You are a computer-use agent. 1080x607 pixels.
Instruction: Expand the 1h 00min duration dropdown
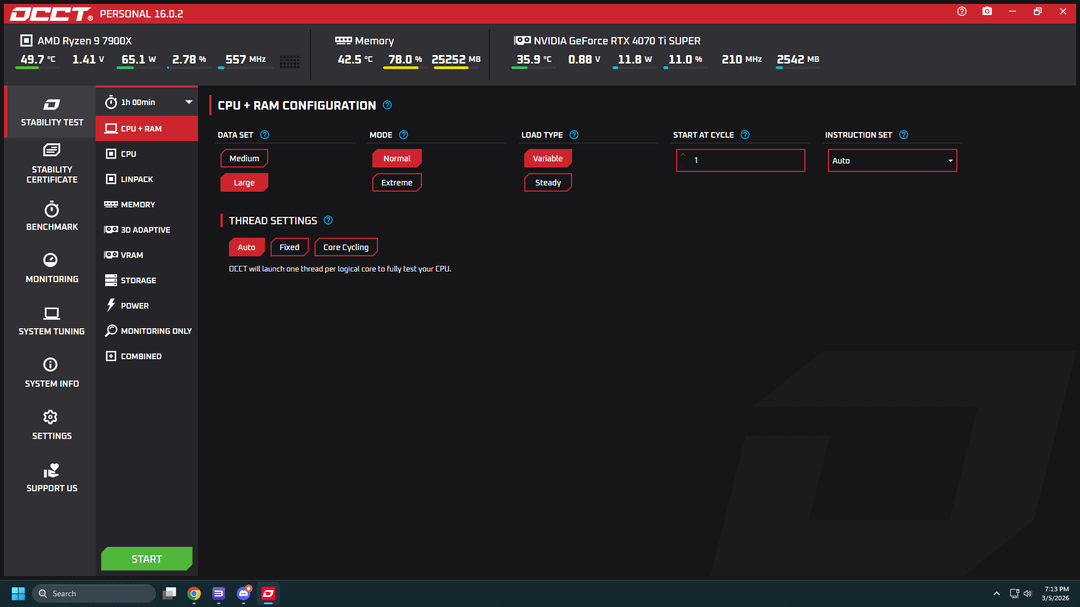pos(147,102)
